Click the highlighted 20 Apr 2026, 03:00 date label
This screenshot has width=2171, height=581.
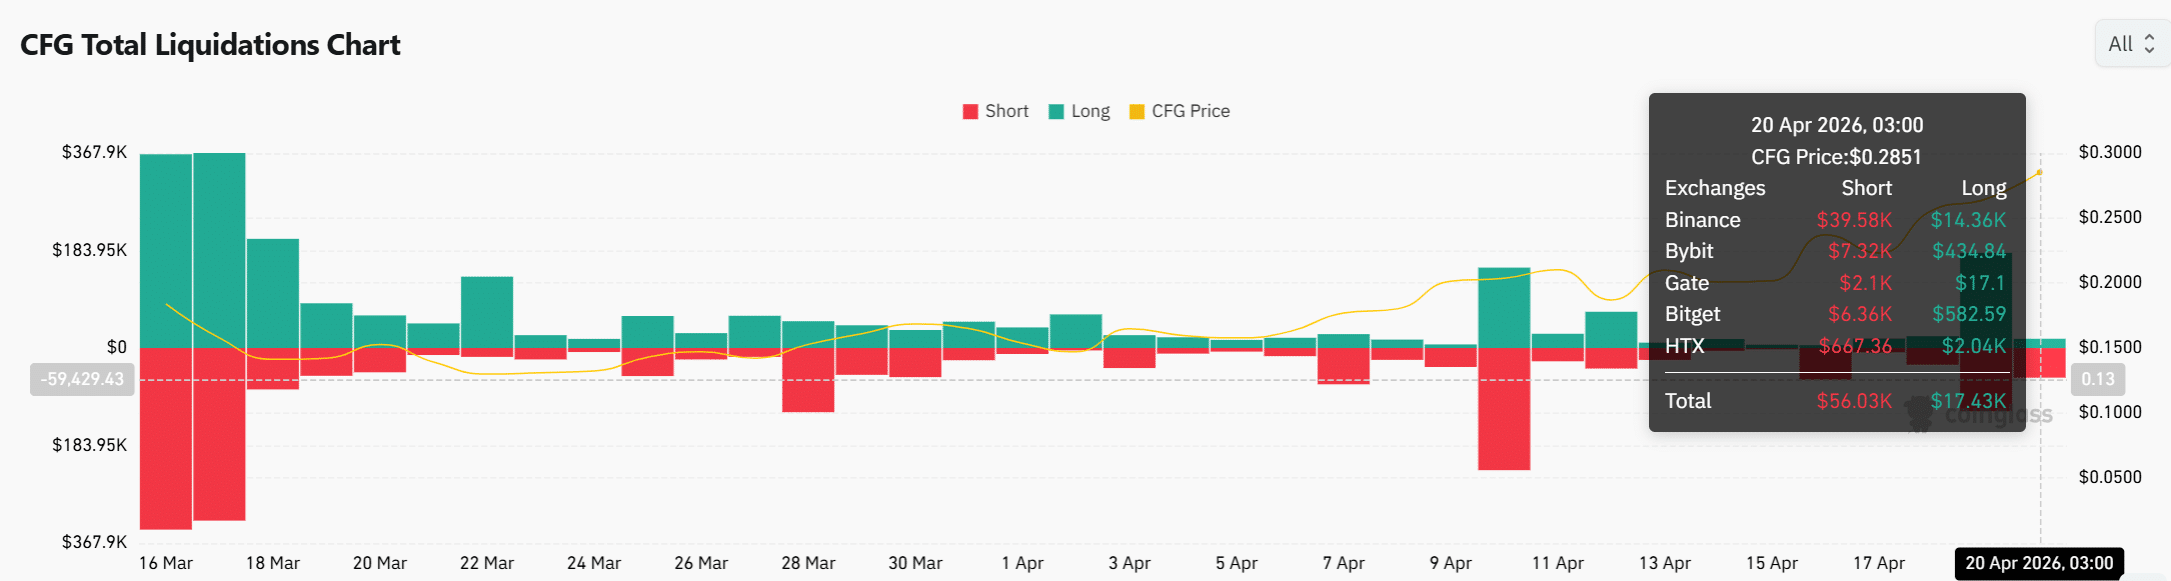click(x=2039, y=563)
